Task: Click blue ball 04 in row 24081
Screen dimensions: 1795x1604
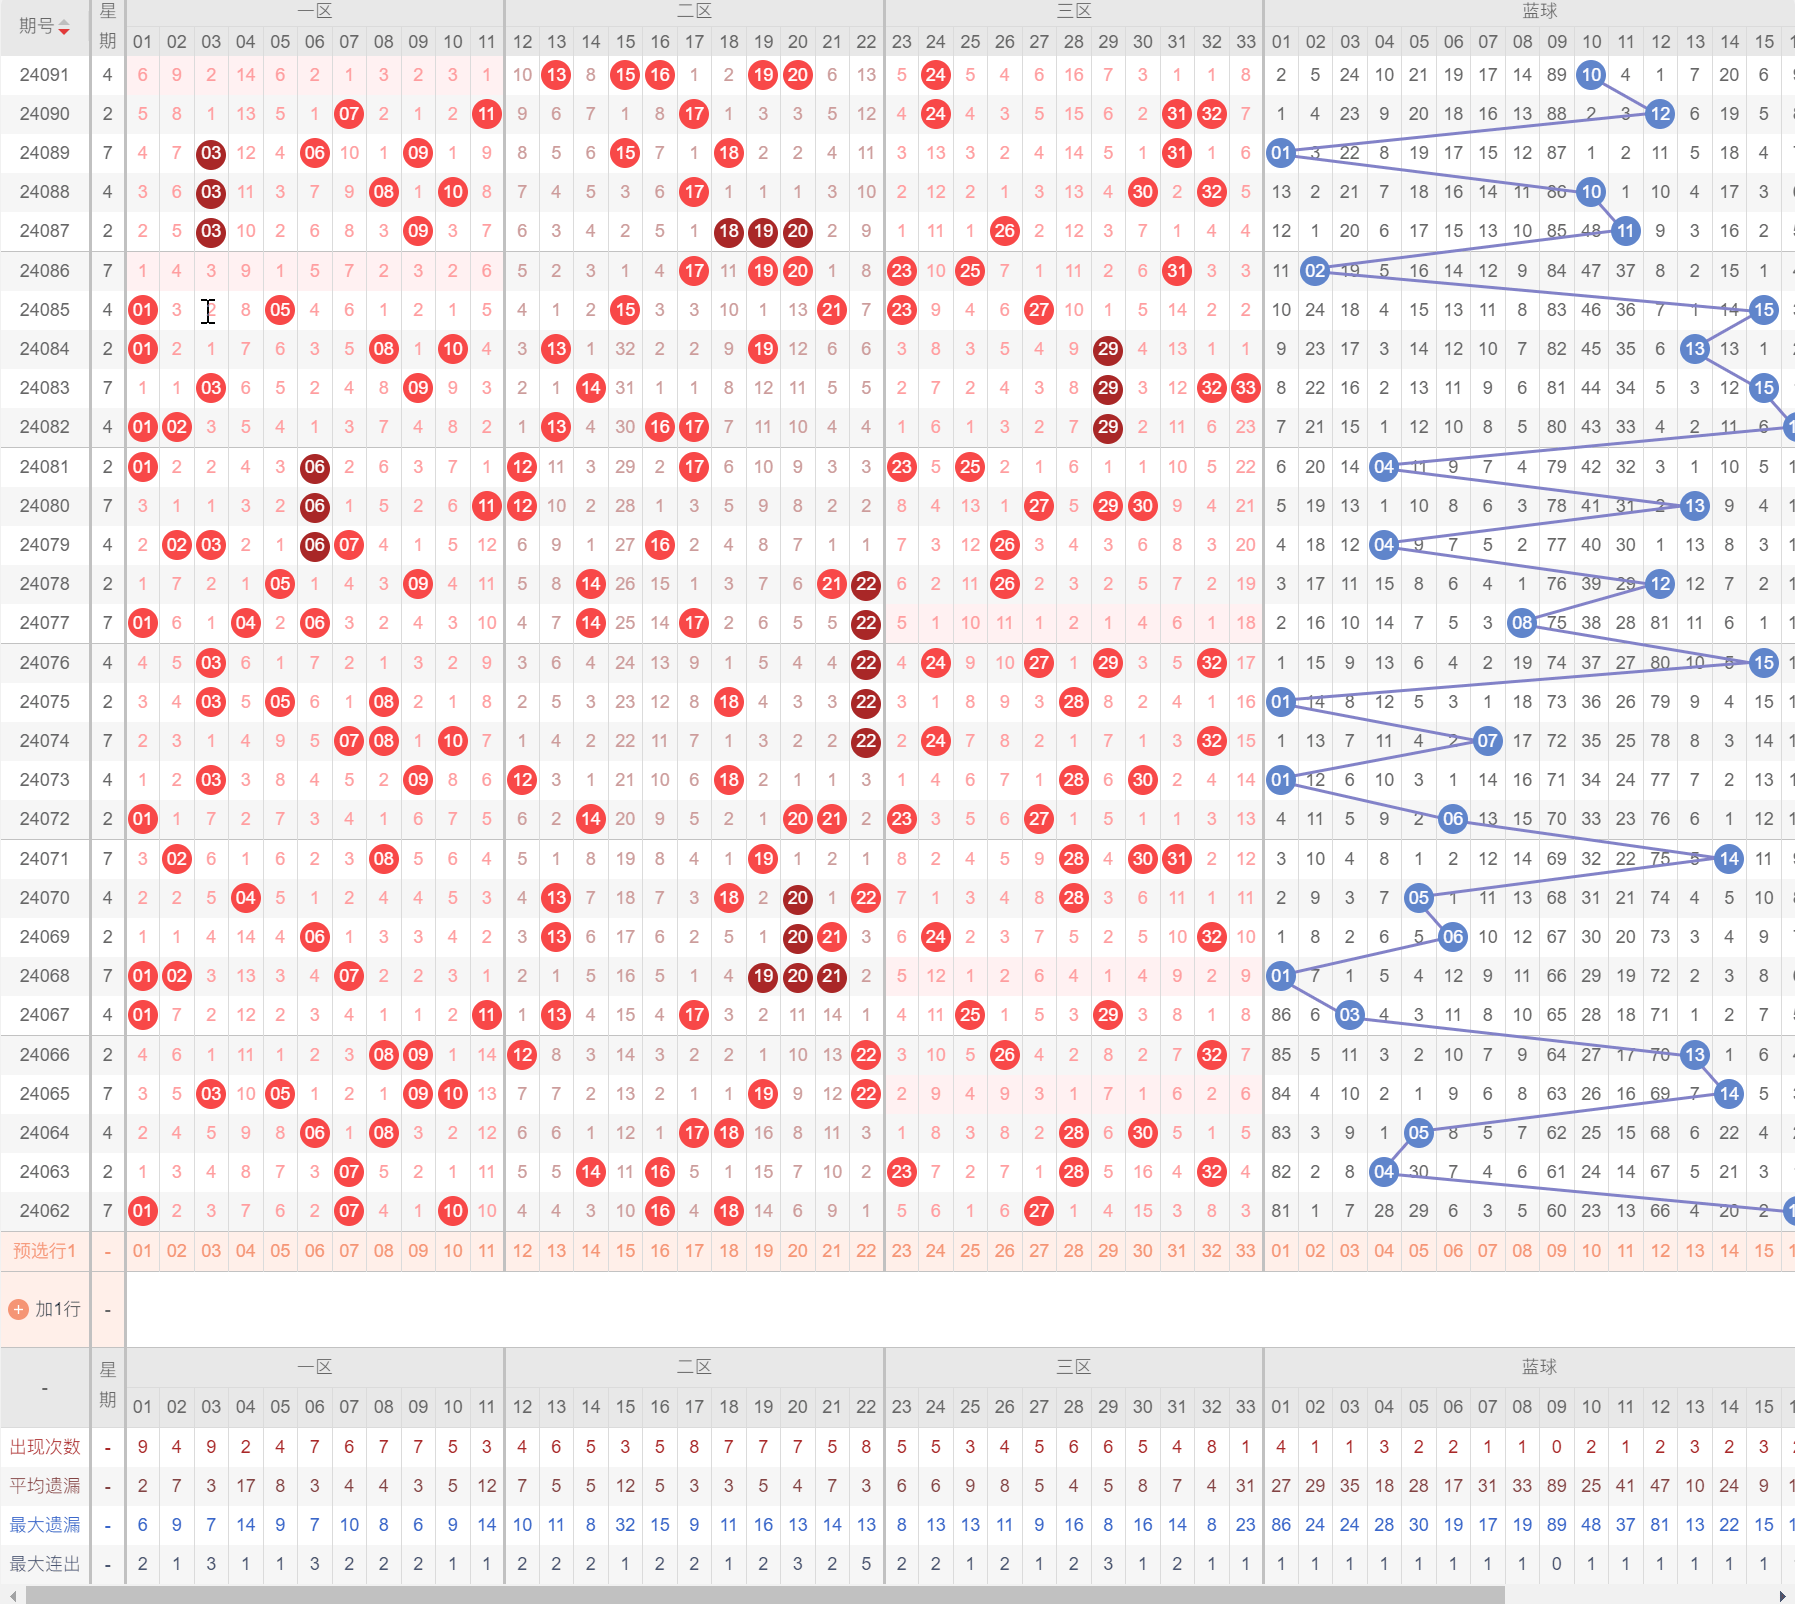Action: (1384, 467)
